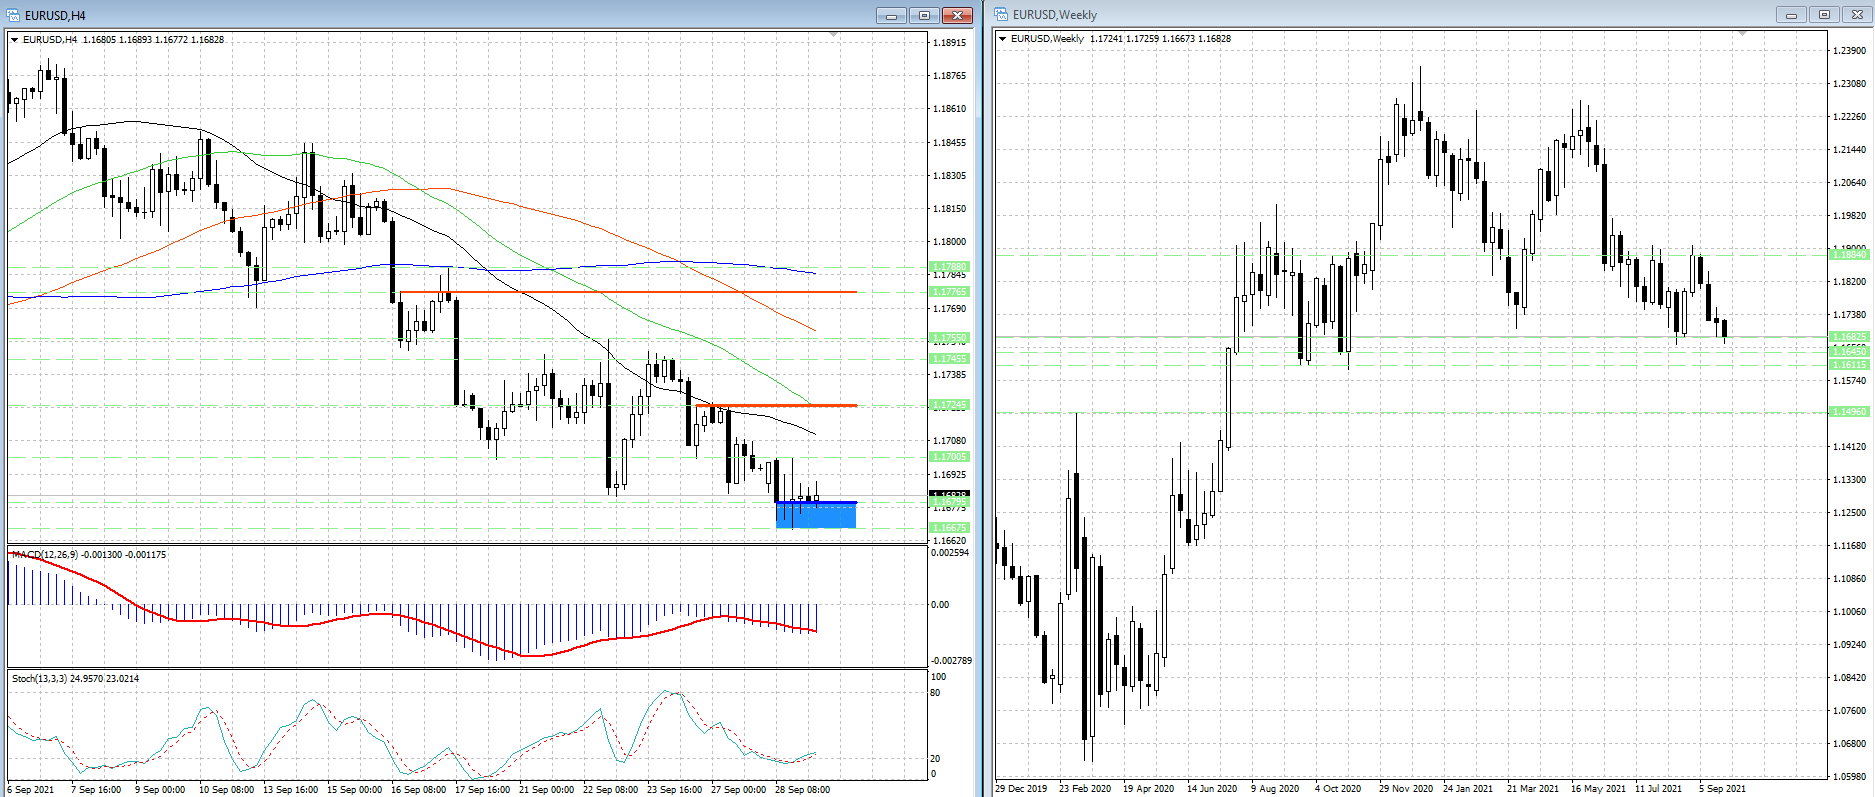Minimize the EURUSD,H4 chart window
The image size is (1875, 797).
(x=890, y=15)
